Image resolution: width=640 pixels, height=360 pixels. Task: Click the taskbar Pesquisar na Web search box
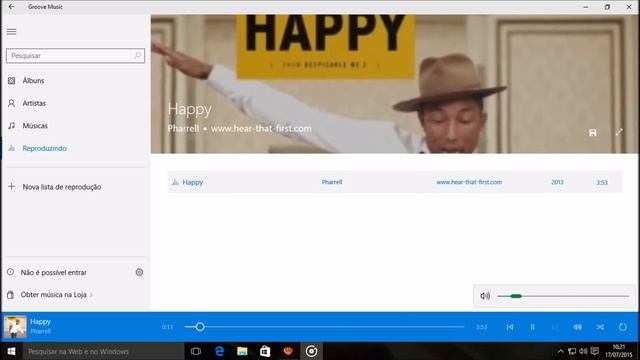pos(103,351)
